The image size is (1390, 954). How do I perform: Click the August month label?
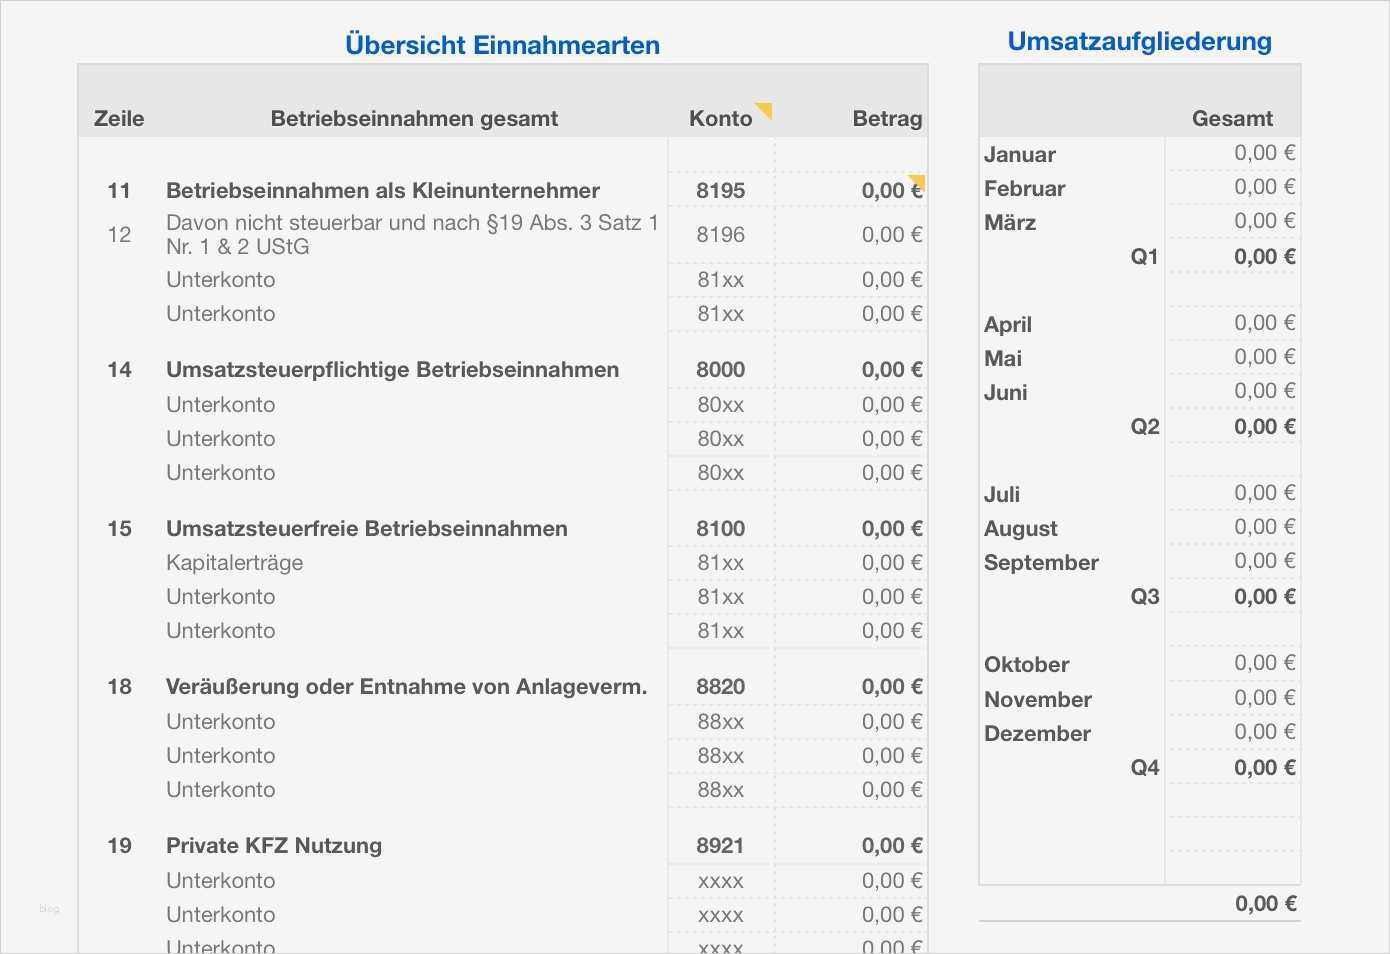point(1020,528)
